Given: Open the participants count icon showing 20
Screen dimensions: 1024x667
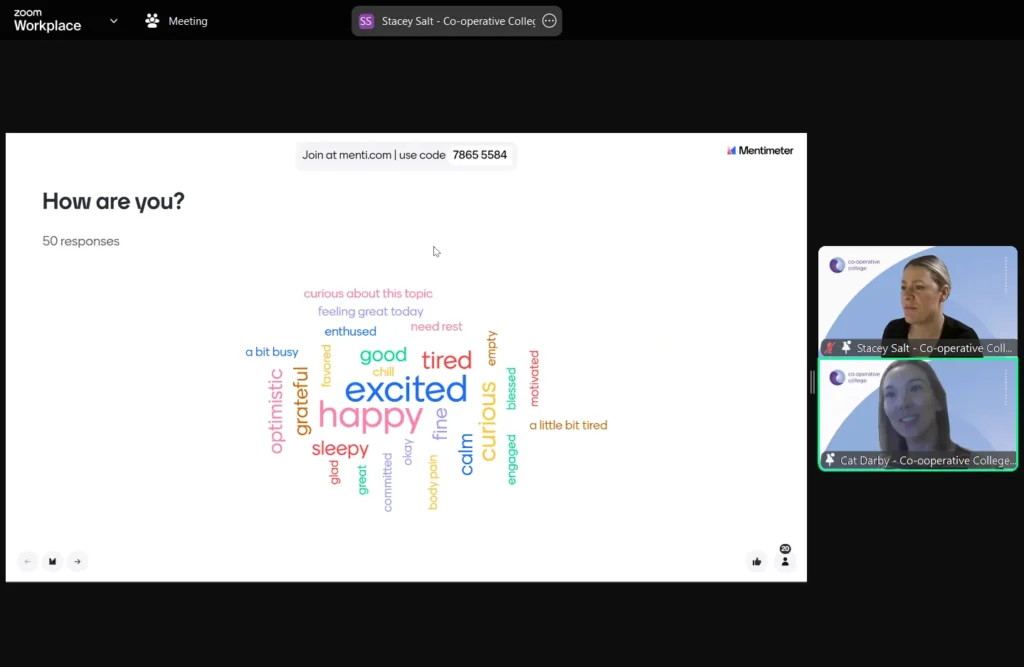Looking at the screenshot, I should click(x=785, y=560).
